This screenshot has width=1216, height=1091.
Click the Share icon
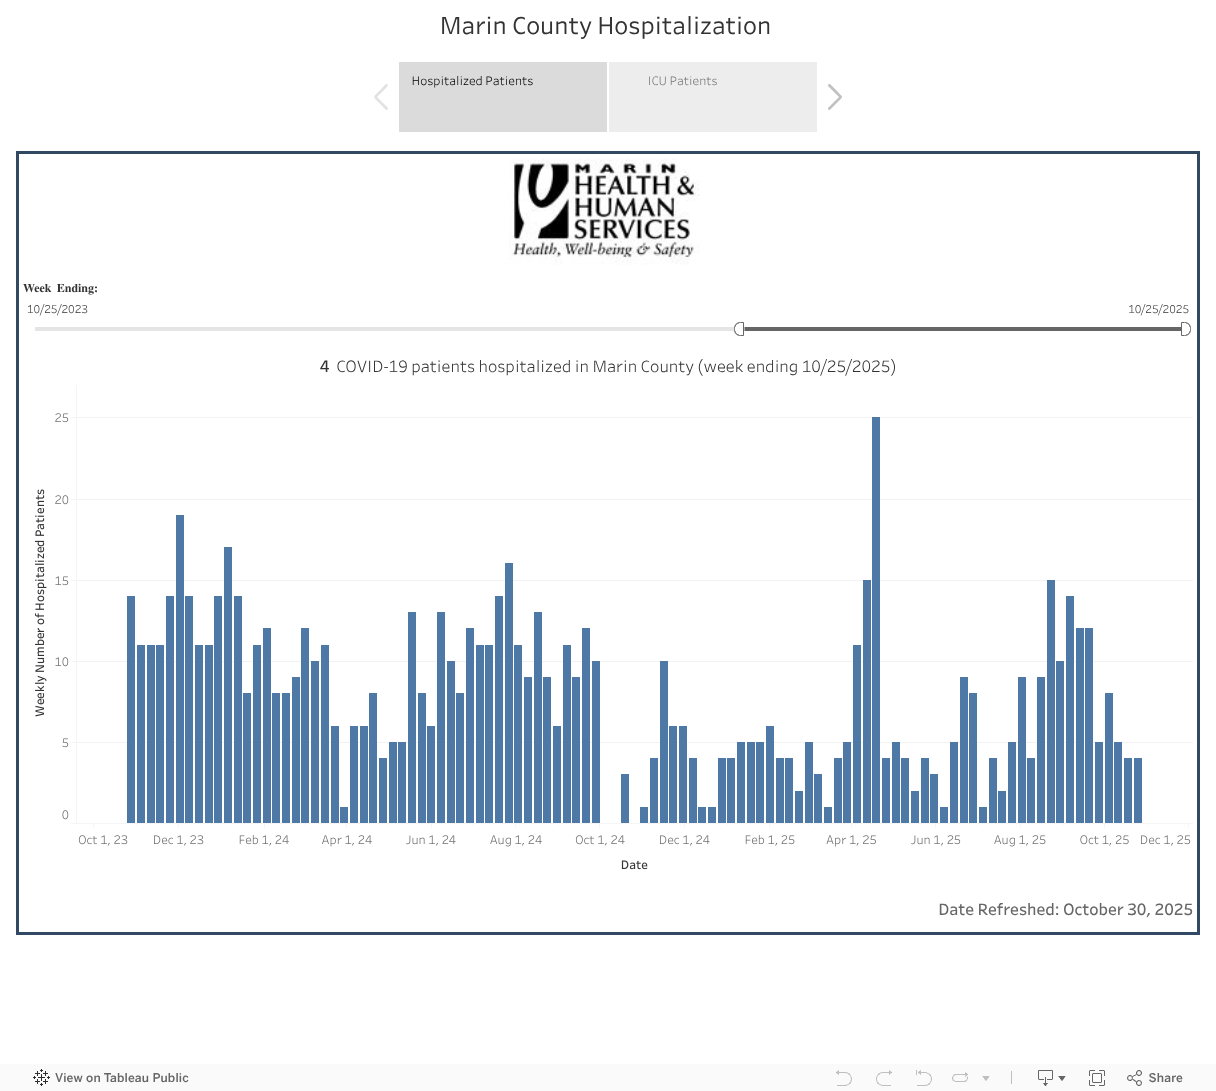[1155, 1078]
